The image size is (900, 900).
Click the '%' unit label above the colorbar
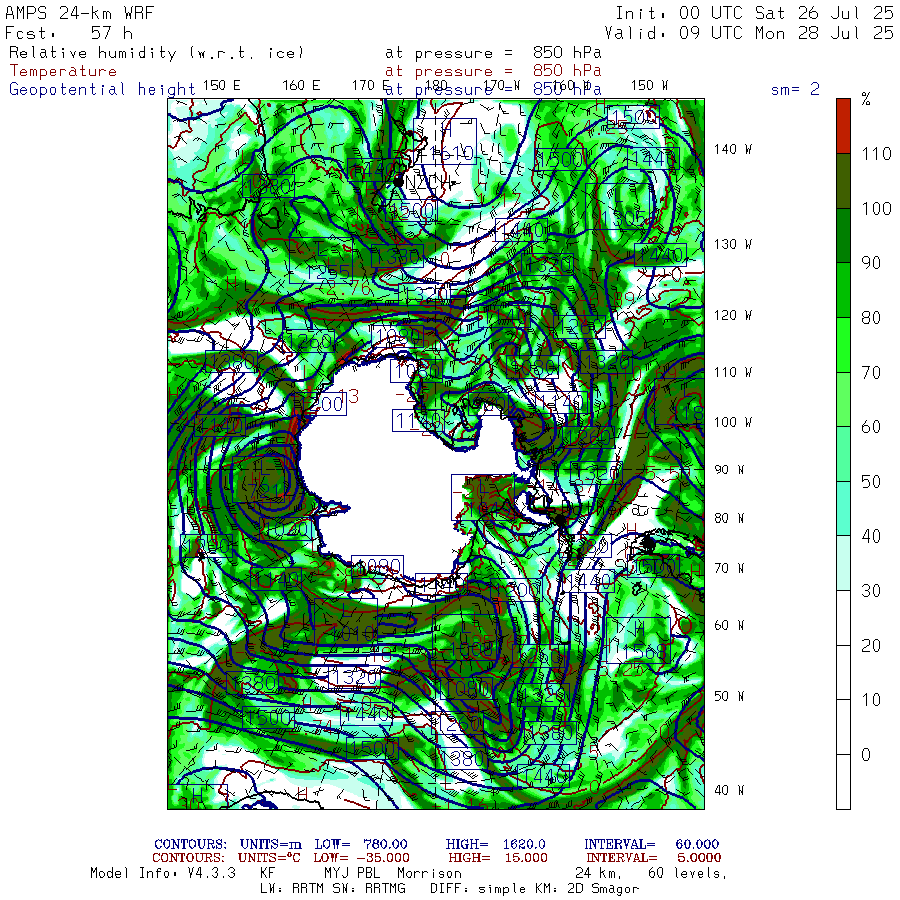[x=866, y=99]
